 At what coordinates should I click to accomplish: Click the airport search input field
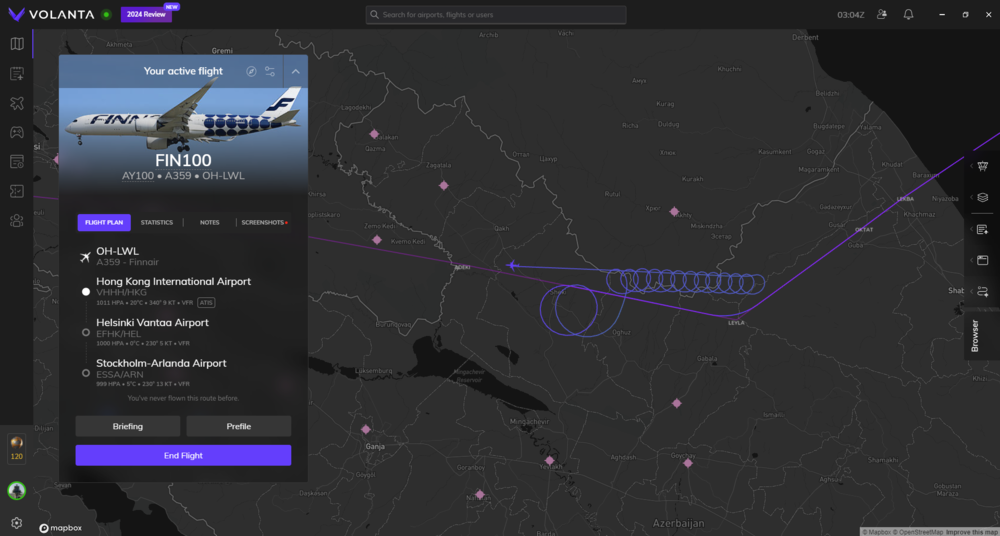tap(496, 15)
